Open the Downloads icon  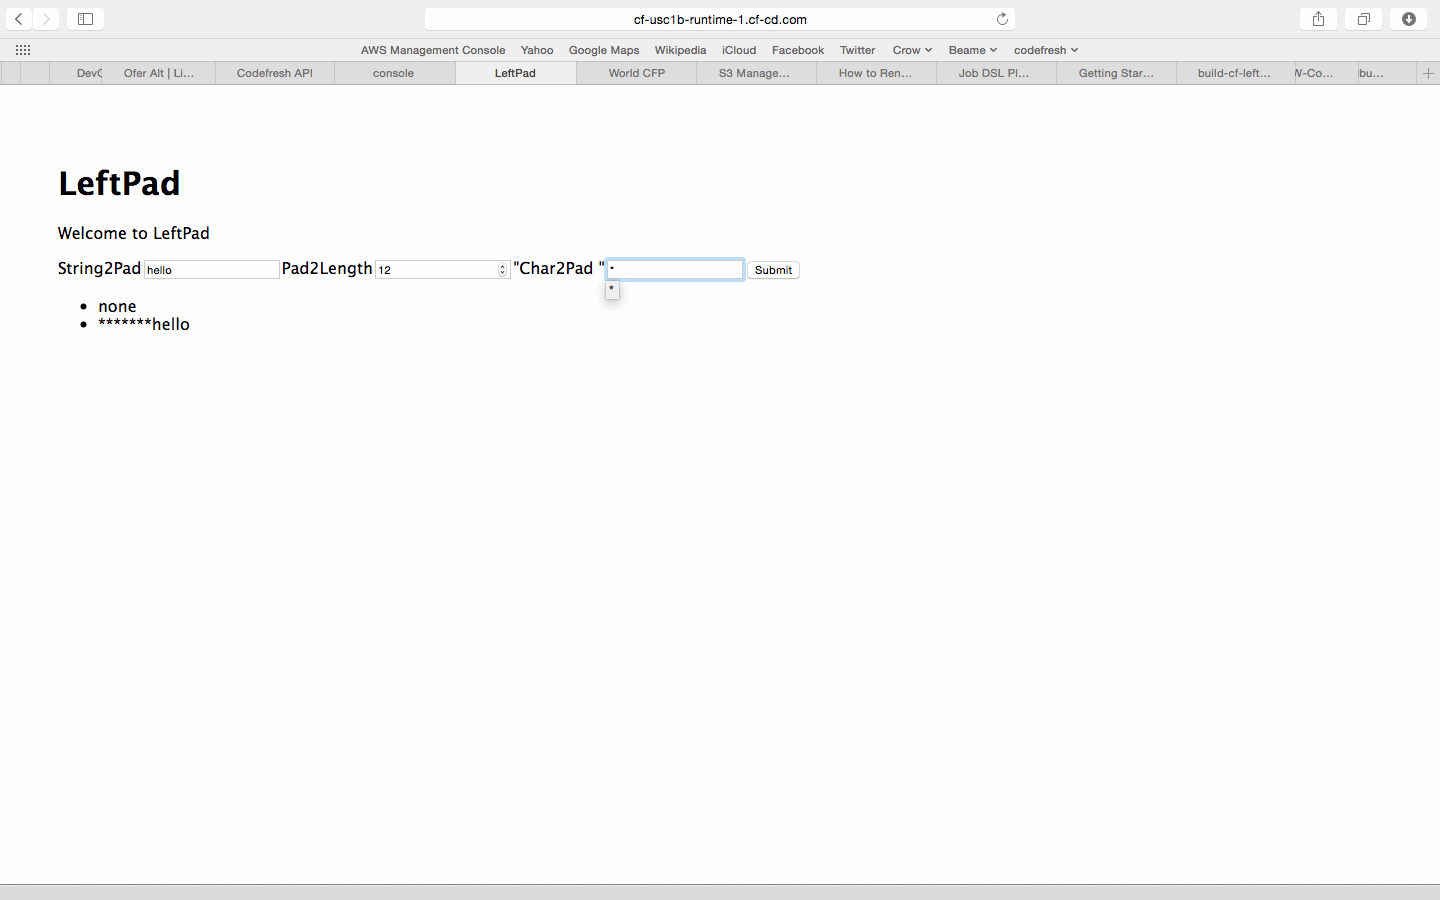pyautogui.click(x=1408, y=19)
